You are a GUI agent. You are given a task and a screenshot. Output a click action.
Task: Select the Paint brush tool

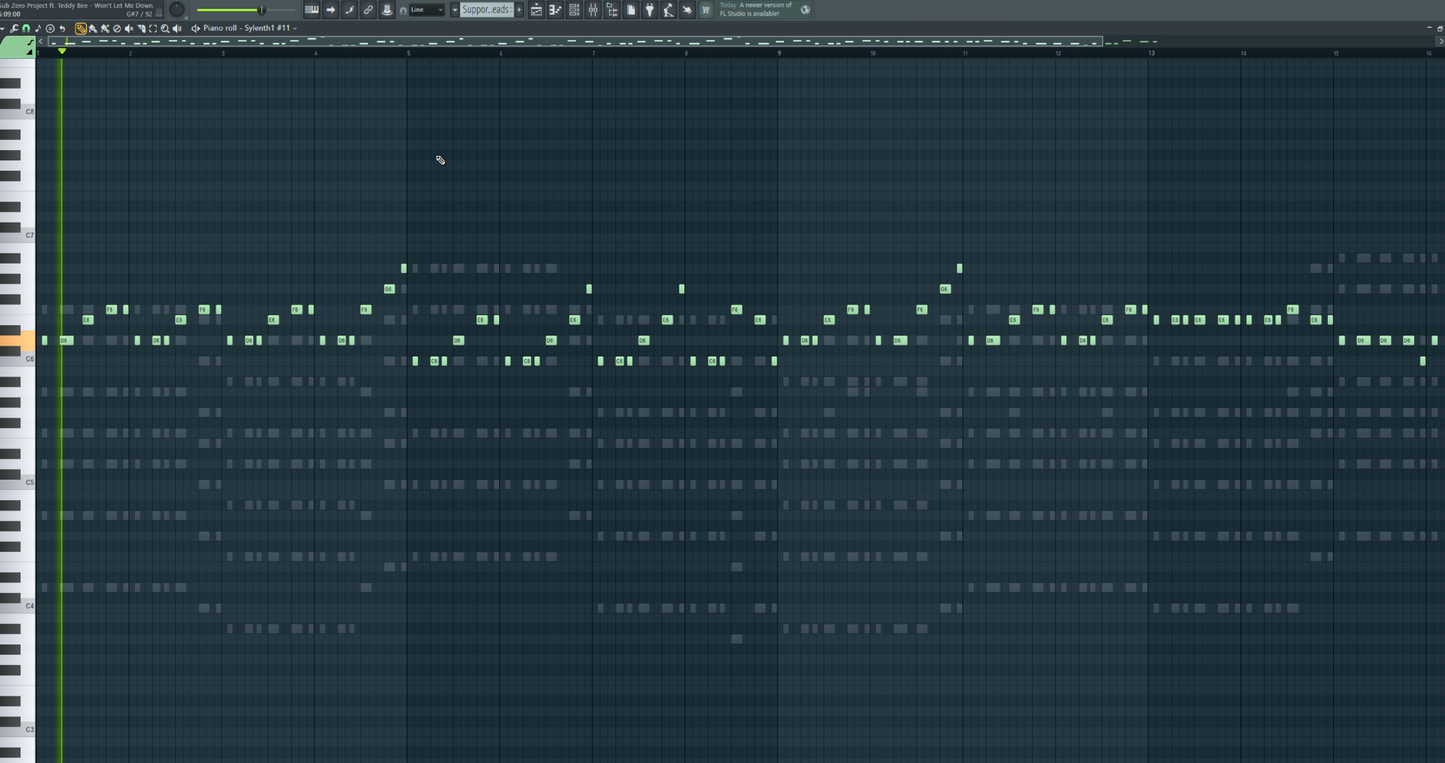[x=93, y=29]
